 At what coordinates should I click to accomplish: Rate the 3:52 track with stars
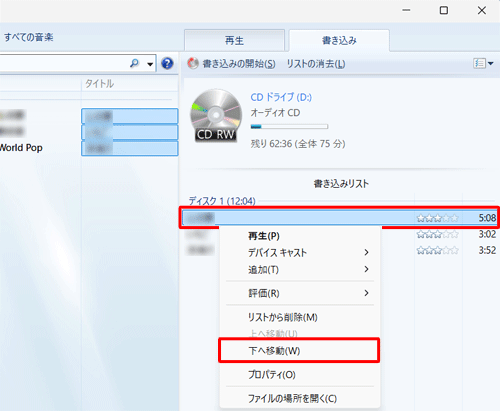pos(438,250)
